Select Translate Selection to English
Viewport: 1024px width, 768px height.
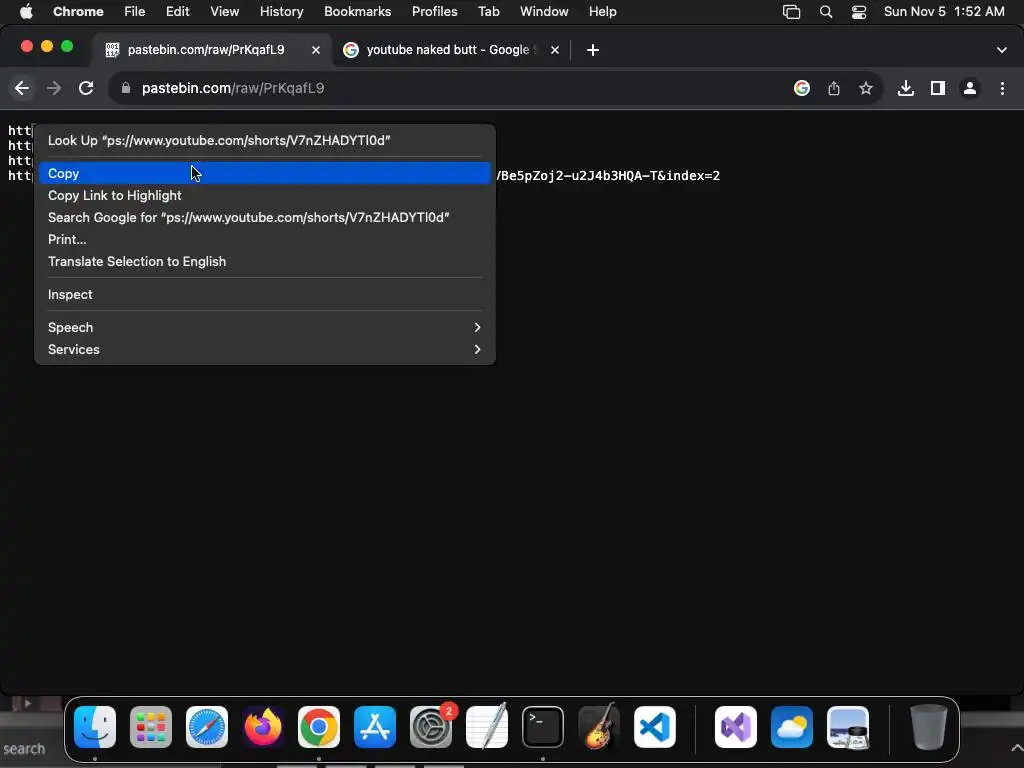[264, 261]
